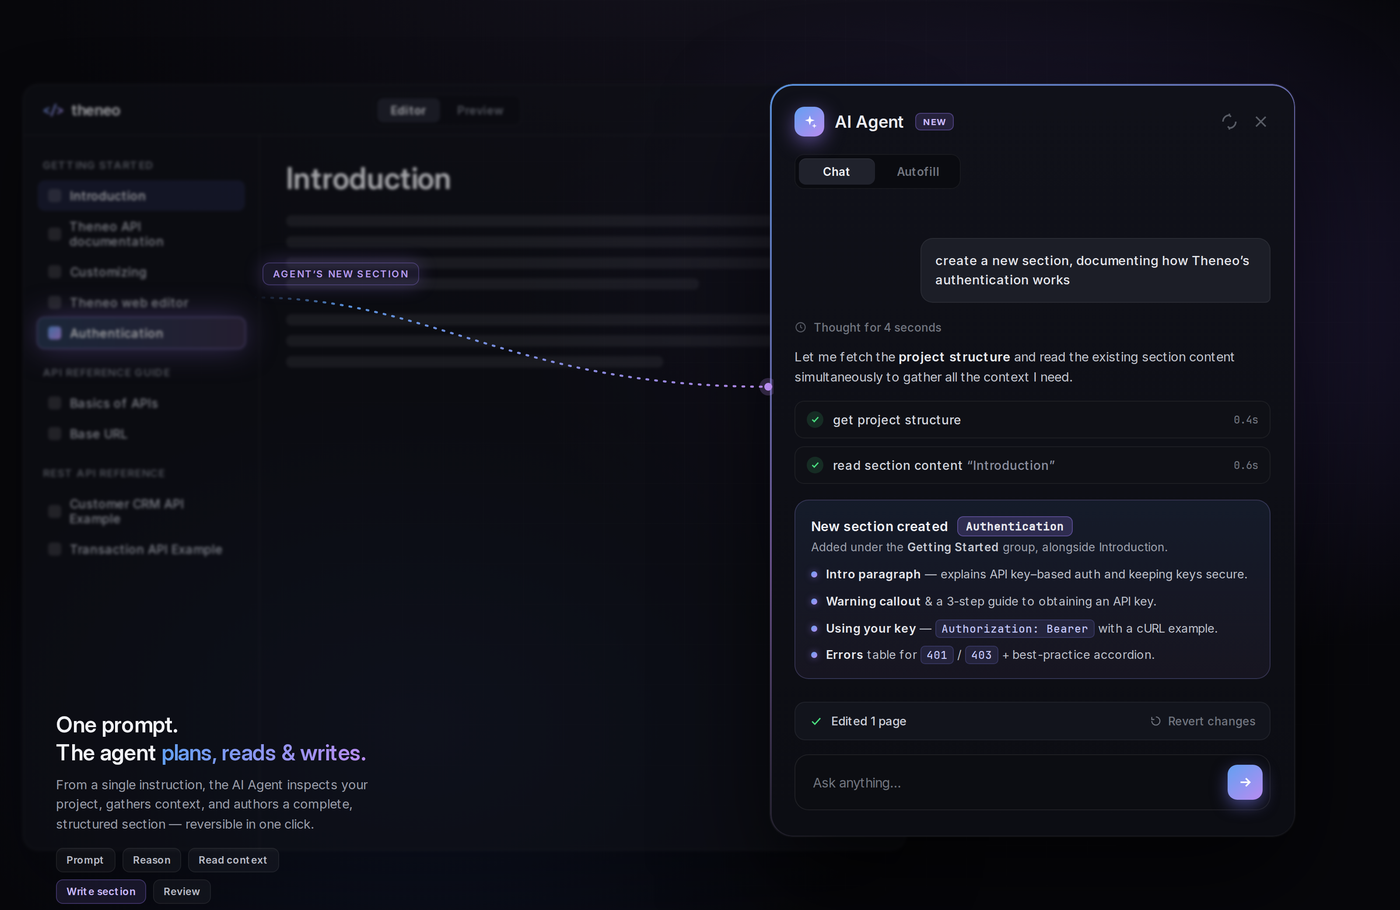The height and width of the screenshot is (910, 1400).
Task: Open Transaction API Example in sidebar
Action: [x=141, y=549]
